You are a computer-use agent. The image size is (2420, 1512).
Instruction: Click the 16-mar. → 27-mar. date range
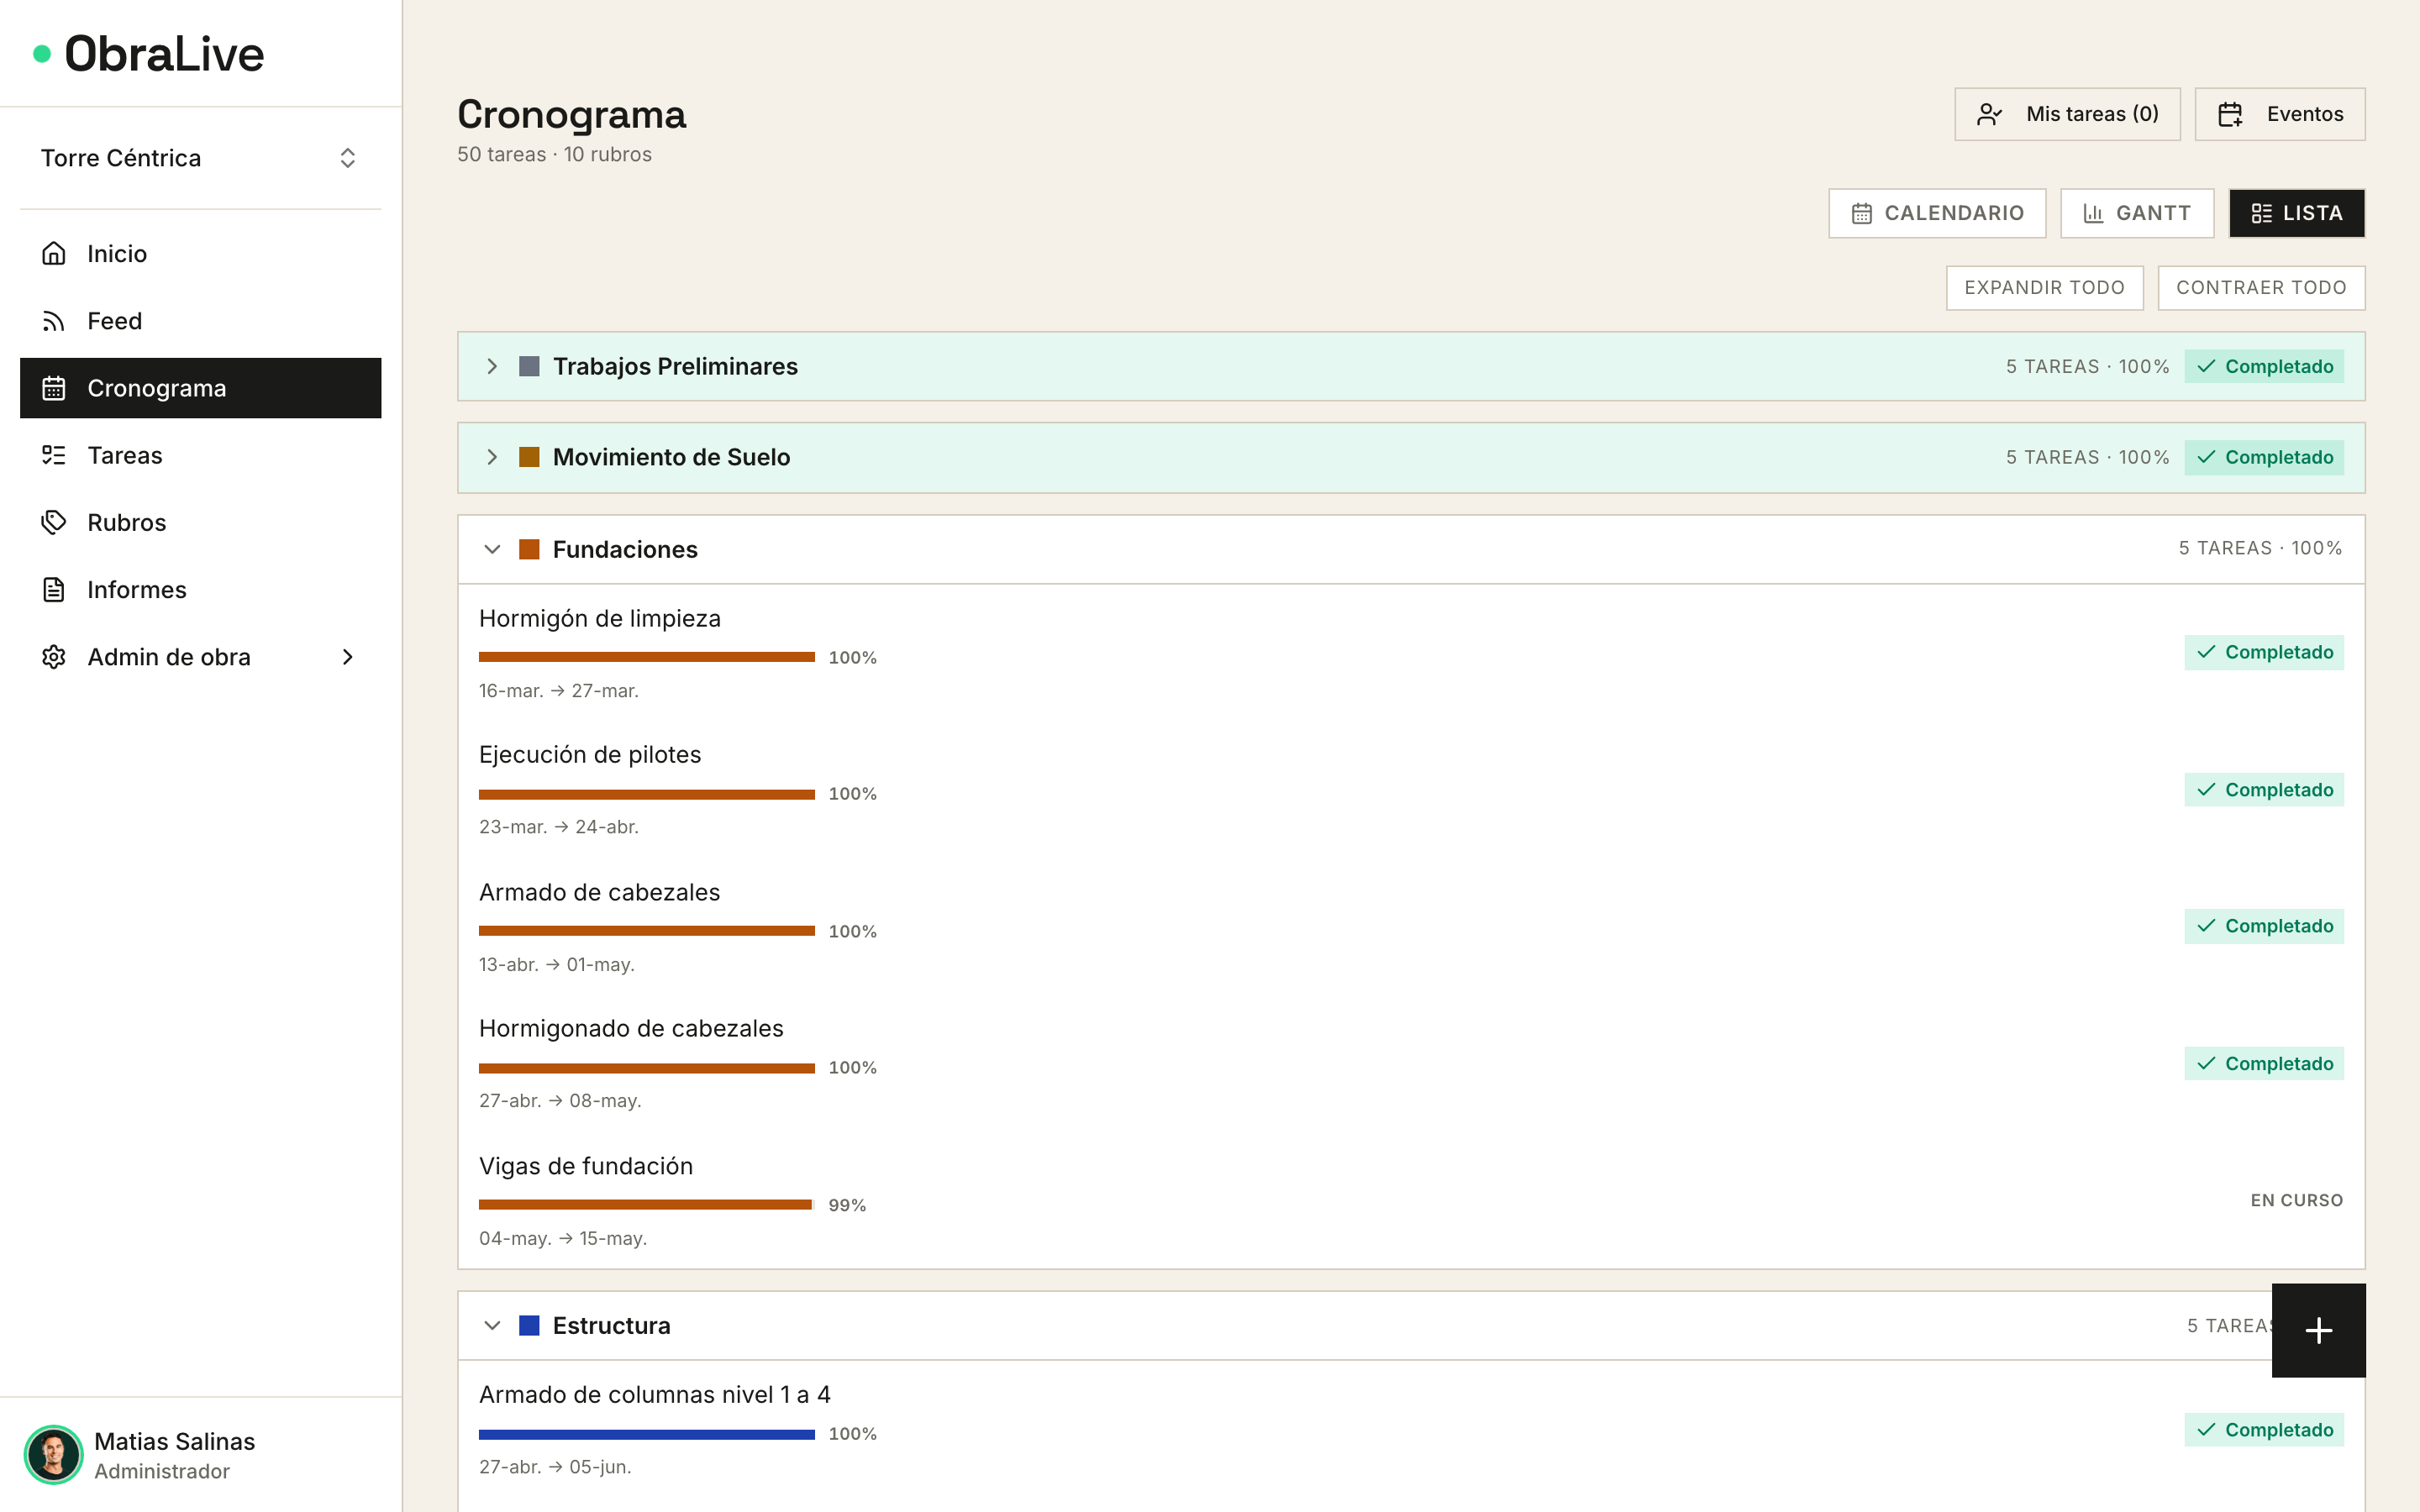(x=558, y=691)
